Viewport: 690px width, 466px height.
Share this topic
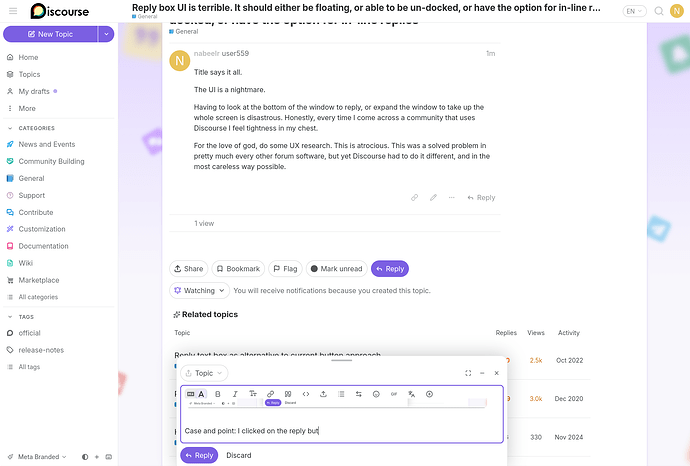click(x=189, y=269)
